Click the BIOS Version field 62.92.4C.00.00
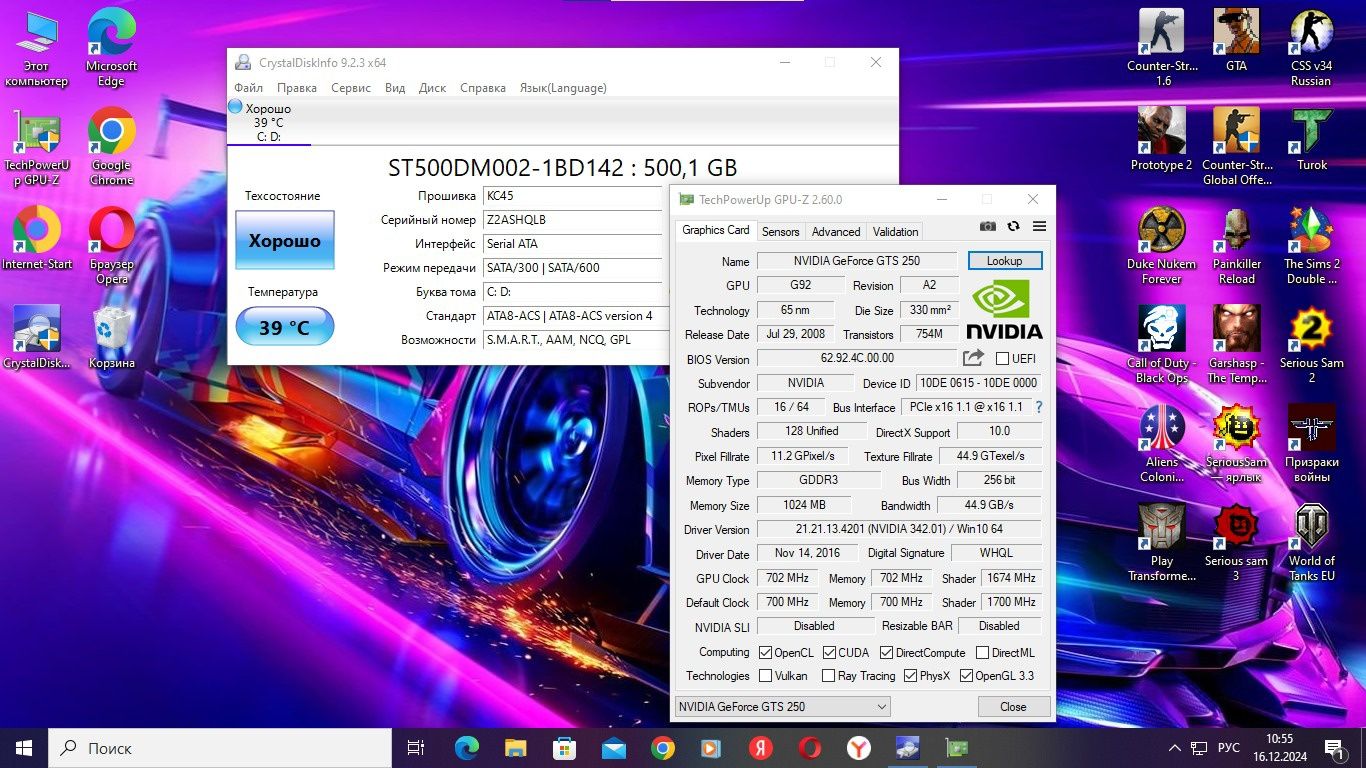The height and width of the screenshot is (768, 1366). pos(857,358)
